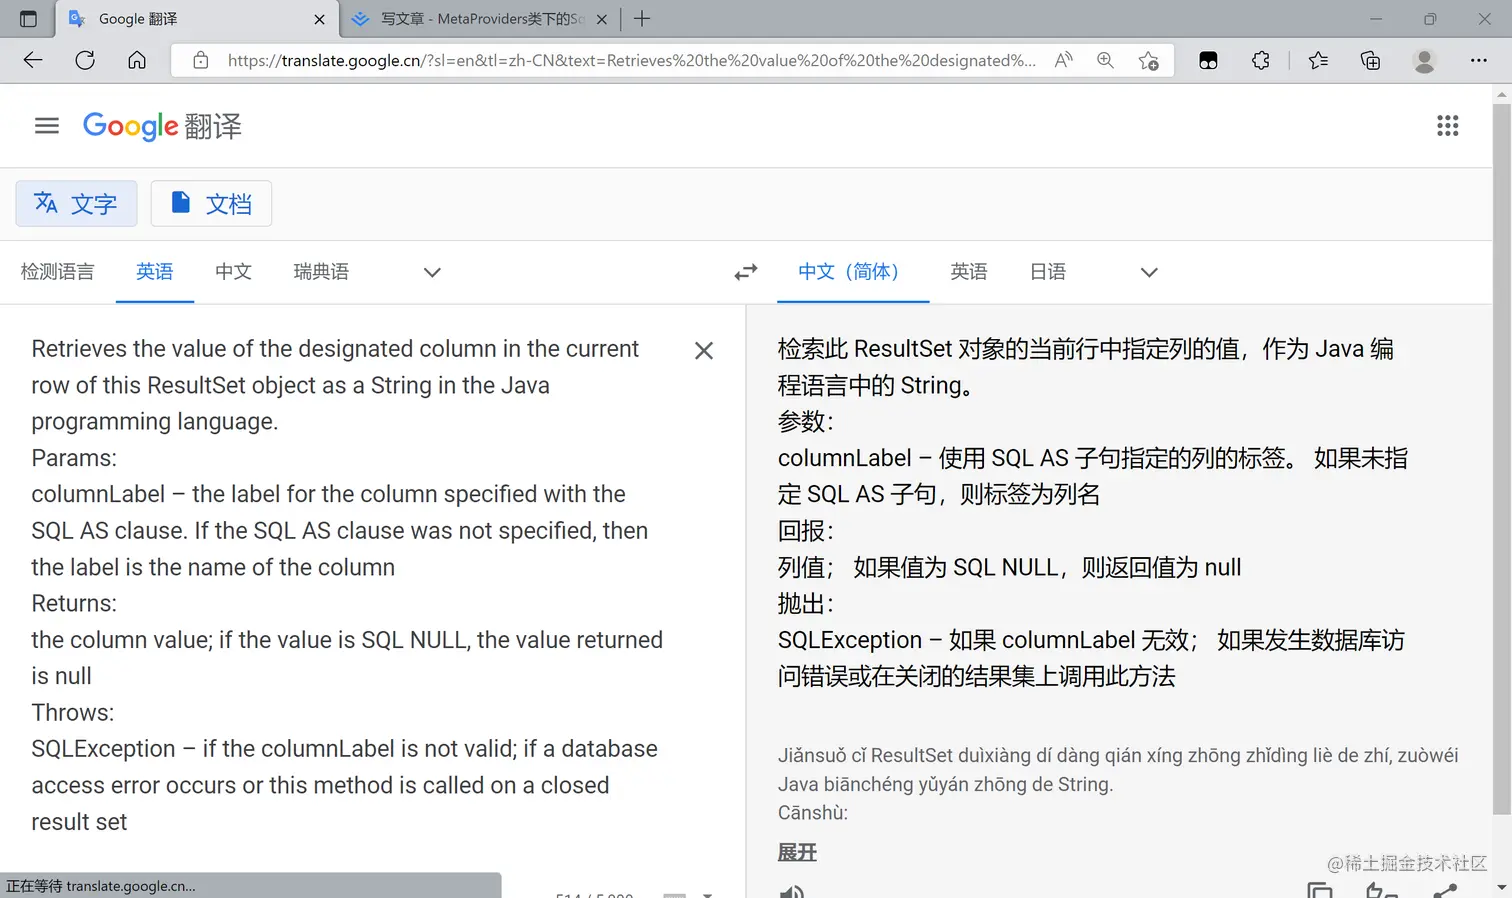Go back in browser

point(33,60)
